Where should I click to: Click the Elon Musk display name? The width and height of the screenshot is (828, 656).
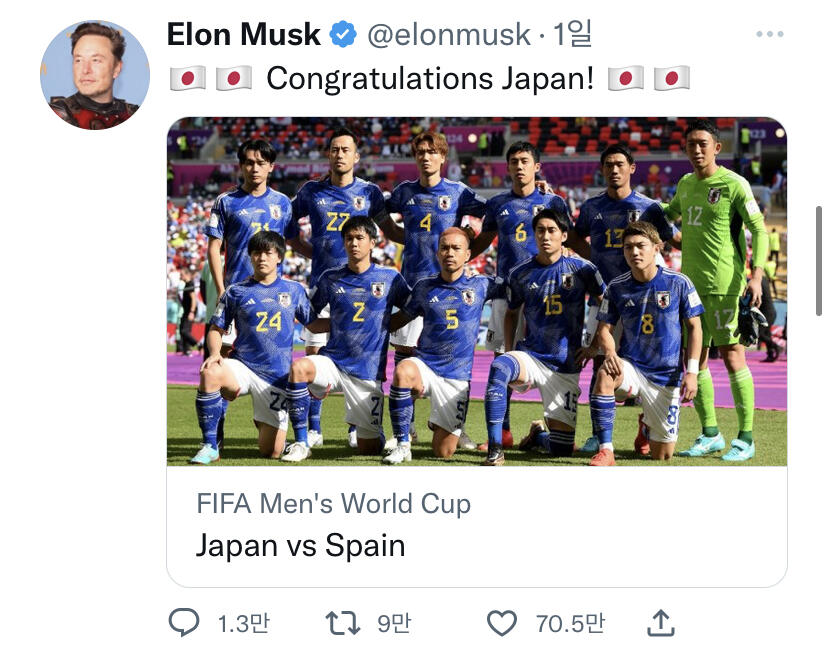point(243,35)
